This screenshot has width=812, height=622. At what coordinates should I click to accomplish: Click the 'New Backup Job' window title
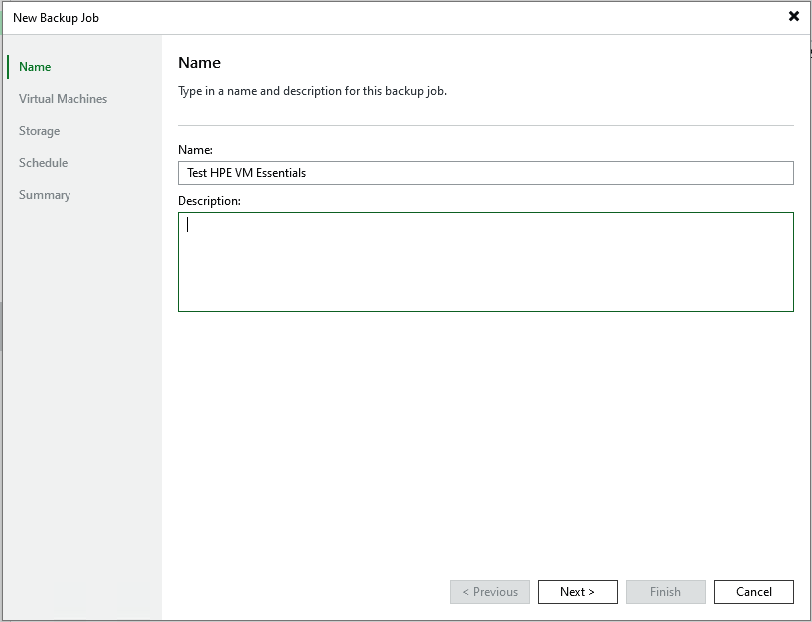[x=56, y=18]
